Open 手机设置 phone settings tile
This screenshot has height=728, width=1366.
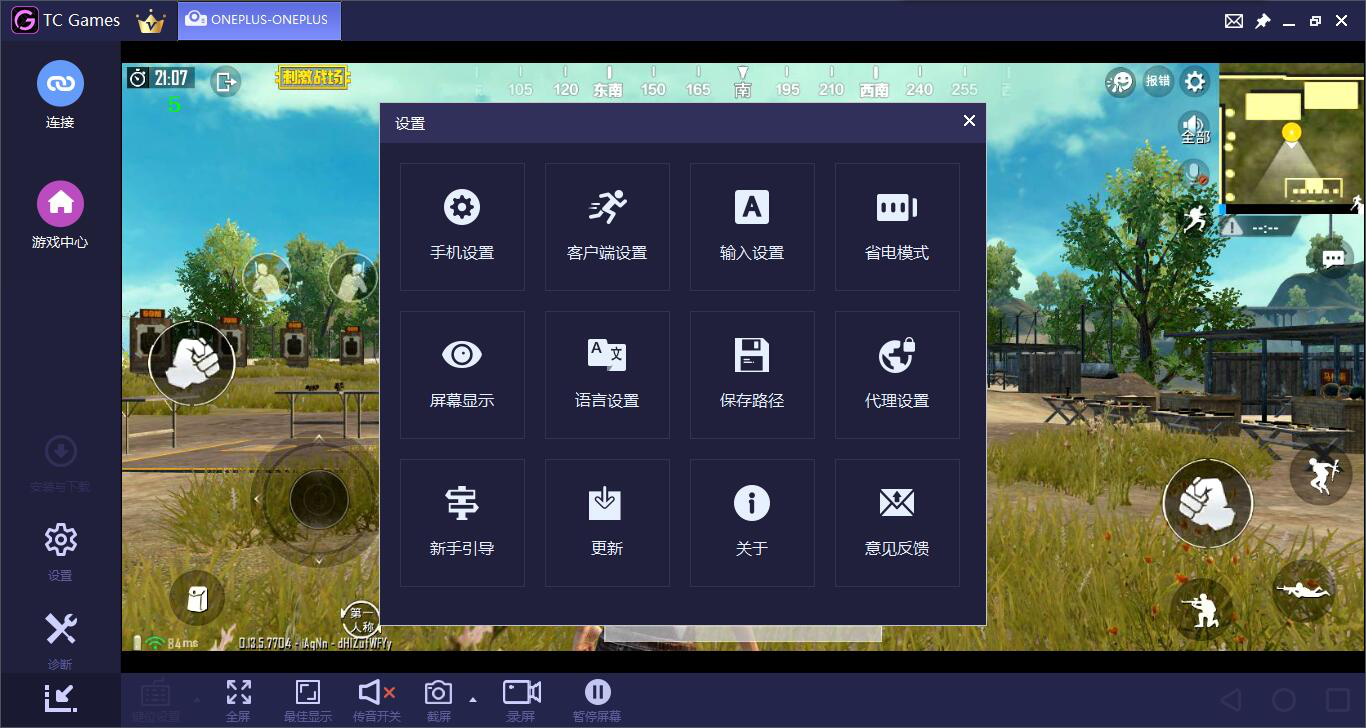point(462,227)
